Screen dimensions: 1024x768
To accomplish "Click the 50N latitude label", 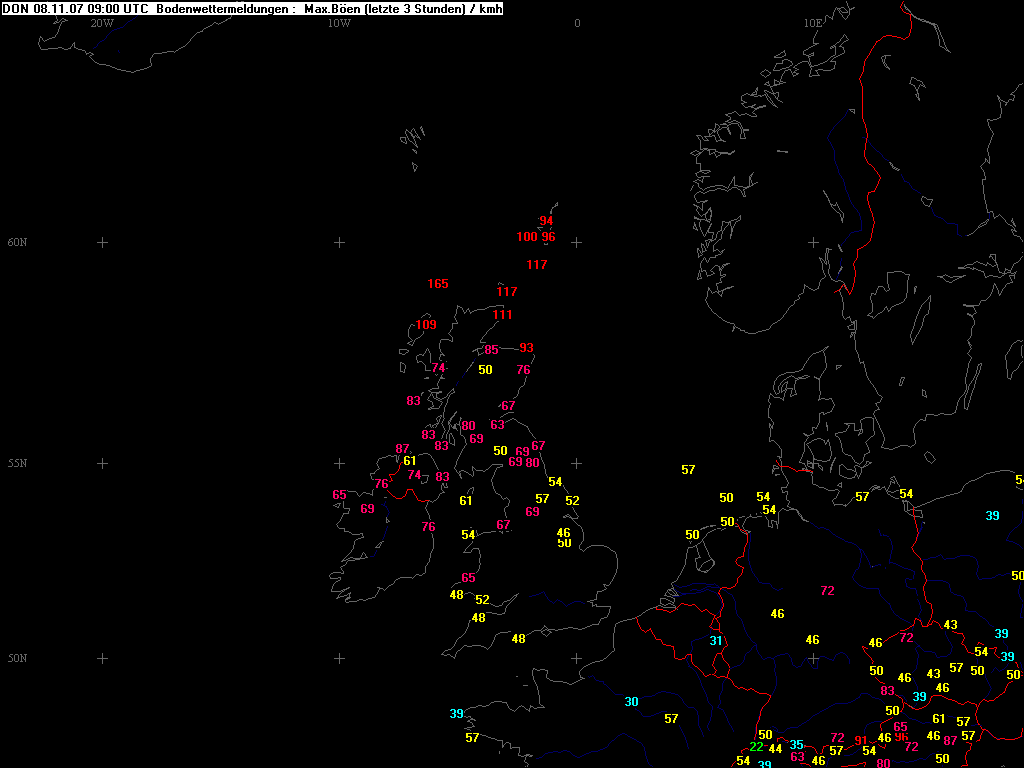I will click(17, 659).
